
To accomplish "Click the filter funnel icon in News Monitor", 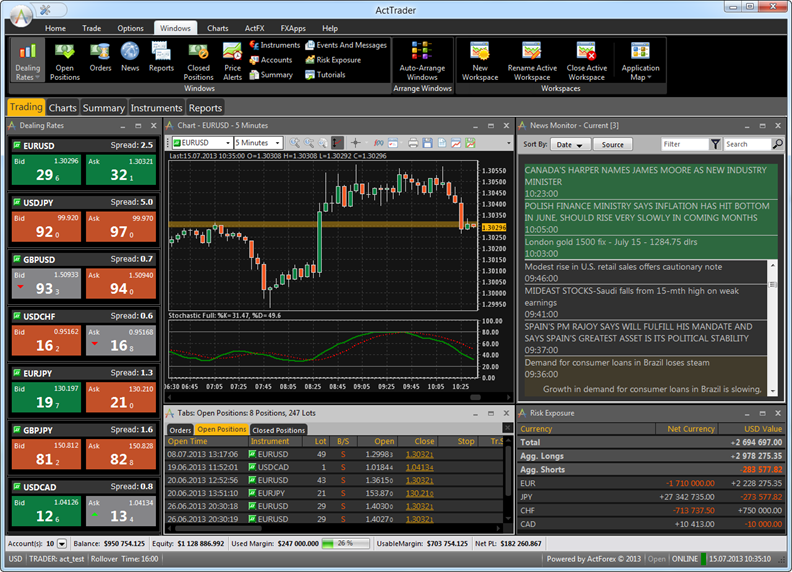I will click(x=715, y=144).
